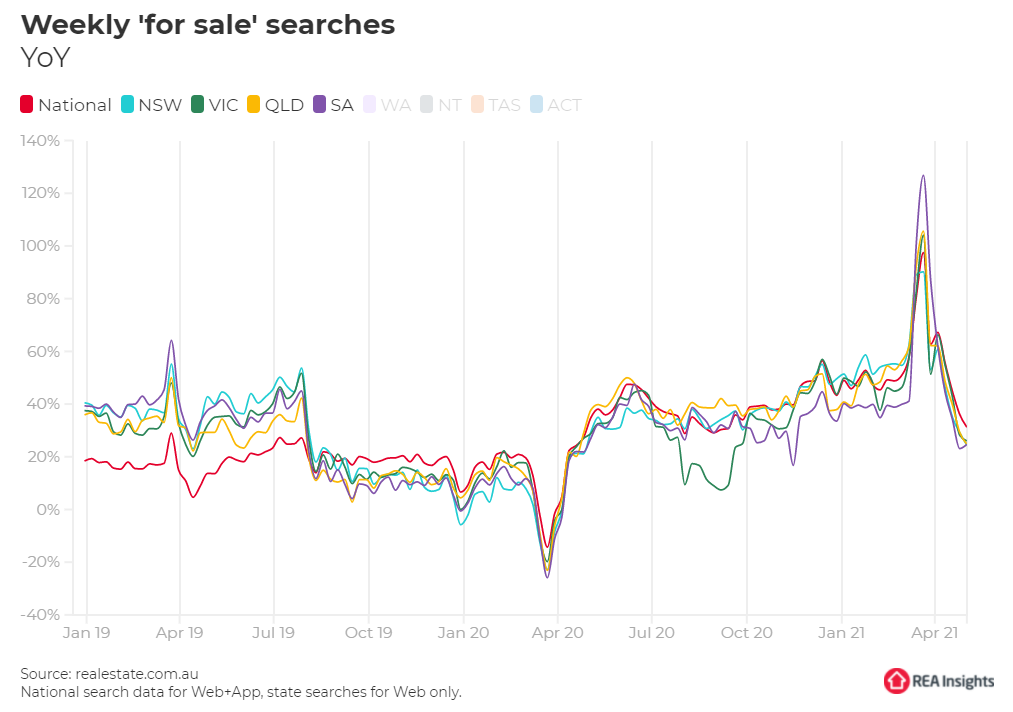Viewport: 1013px width, 712px height.
Task: Hide the QLD series via legend
Action: pyautogui.click(x=284, y=104)
